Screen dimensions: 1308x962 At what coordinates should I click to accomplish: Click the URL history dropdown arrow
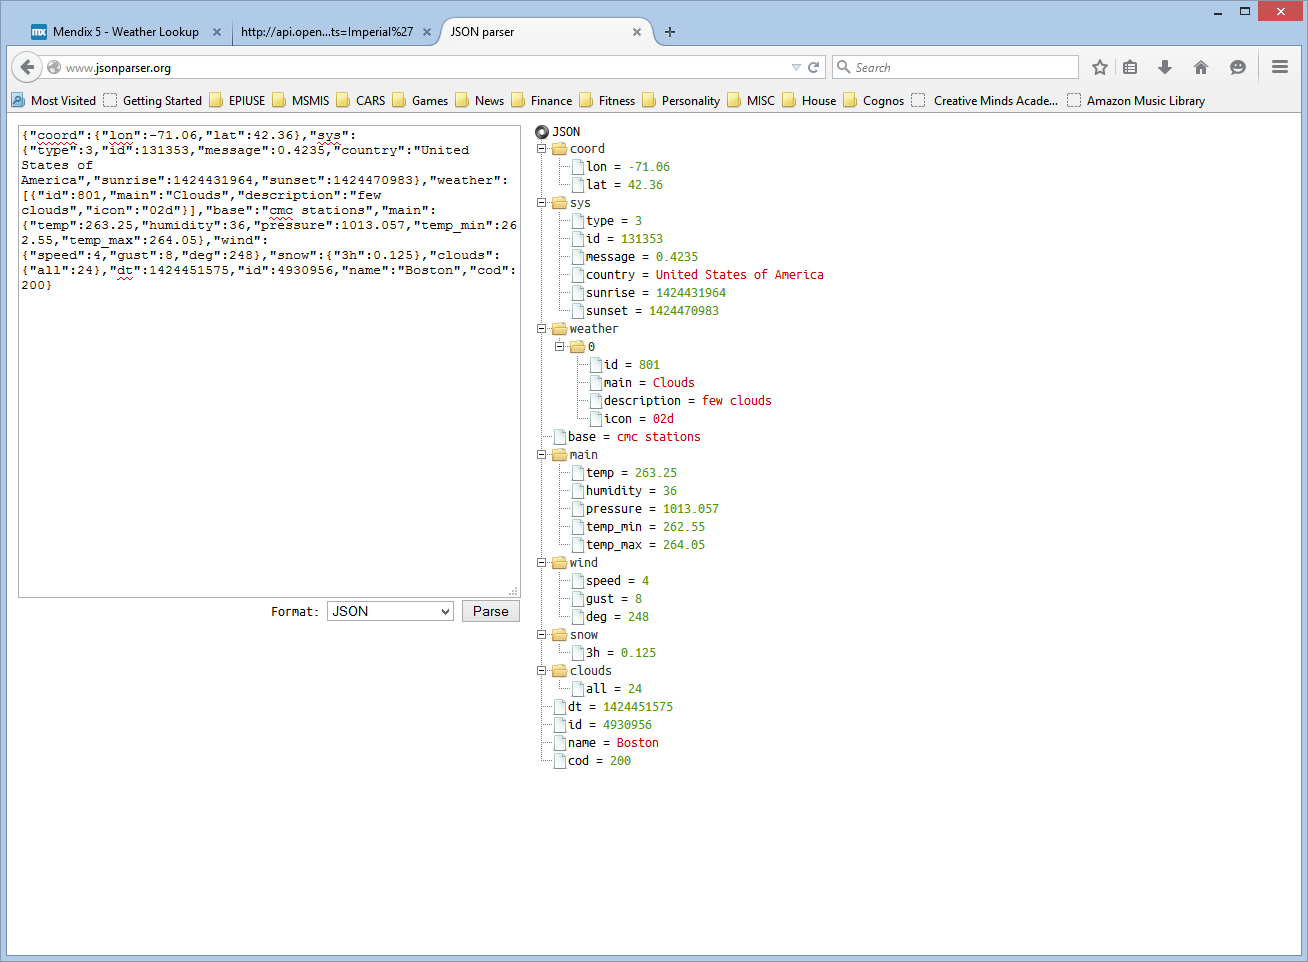click(x=796, y=67)
